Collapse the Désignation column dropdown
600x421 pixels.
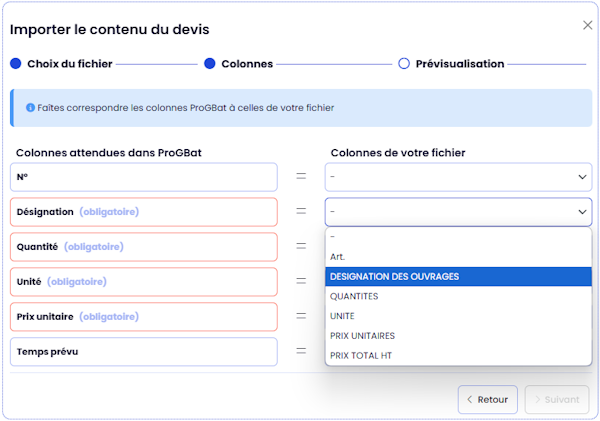(x=458, y=212)
